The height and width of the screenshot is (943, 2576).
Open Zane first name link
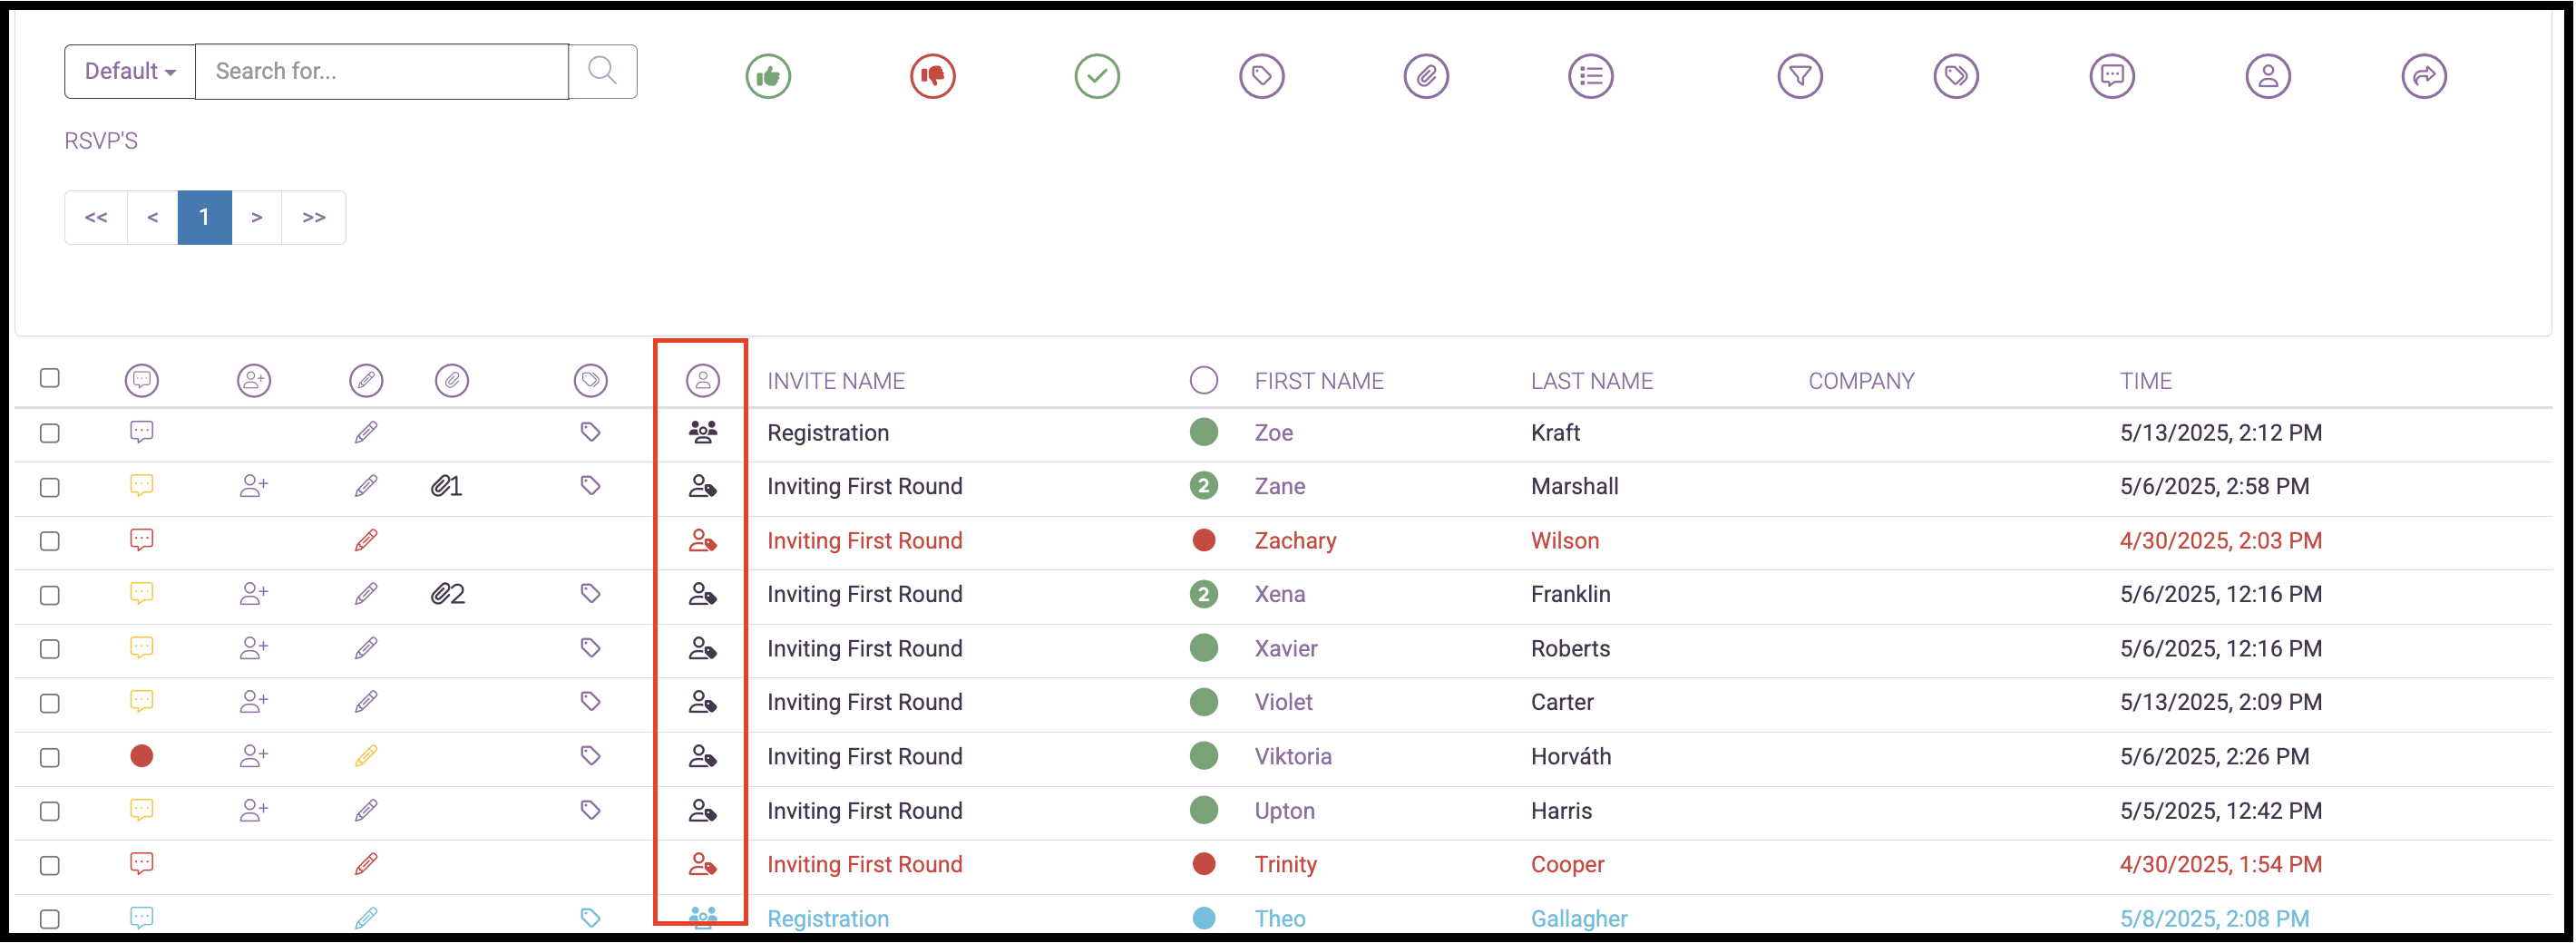point(1280,486)
